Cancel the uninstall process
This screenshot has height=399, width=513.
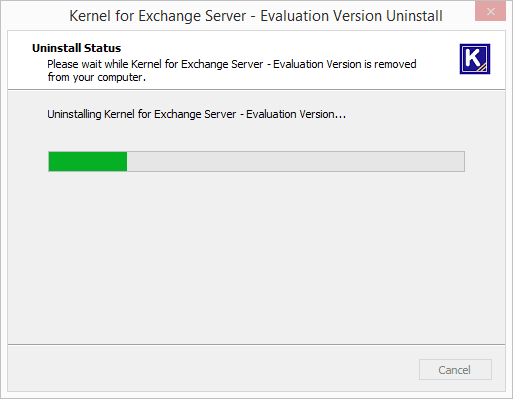455,369
